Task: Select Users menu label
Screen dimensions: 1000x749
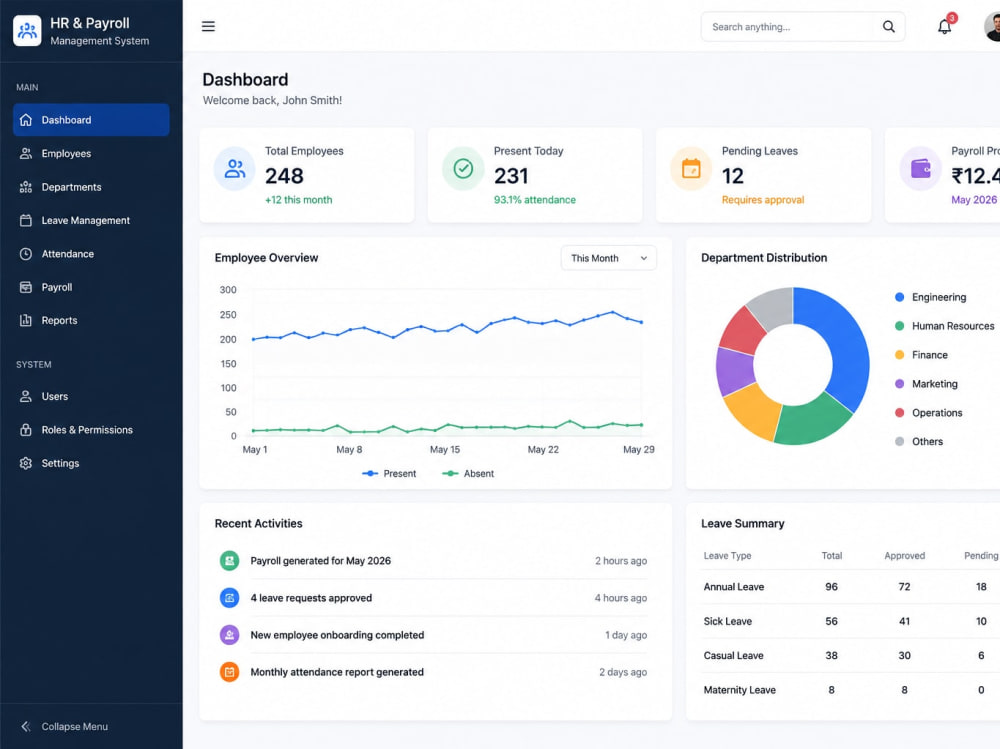Action: point(55,396)
